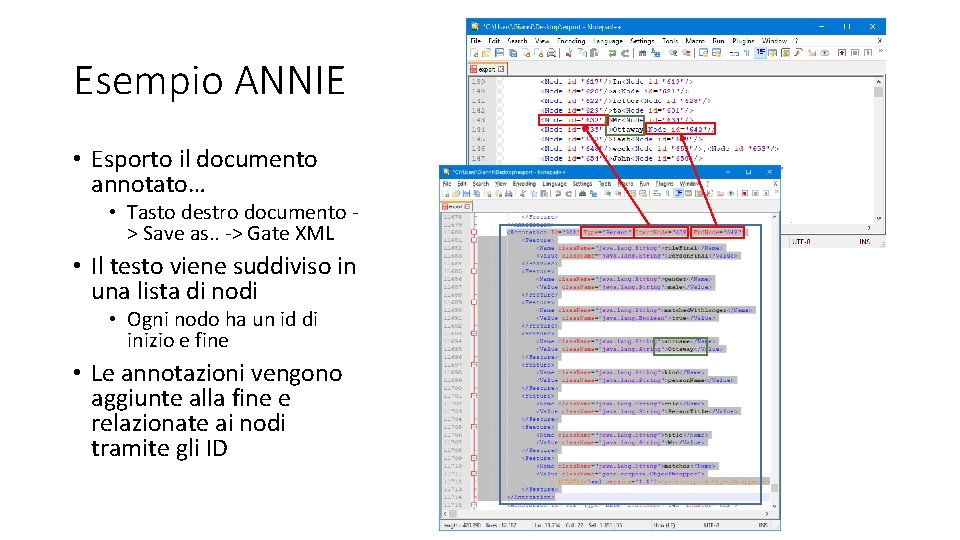Open File menu in back Notepad++ window

pos(474,41)
